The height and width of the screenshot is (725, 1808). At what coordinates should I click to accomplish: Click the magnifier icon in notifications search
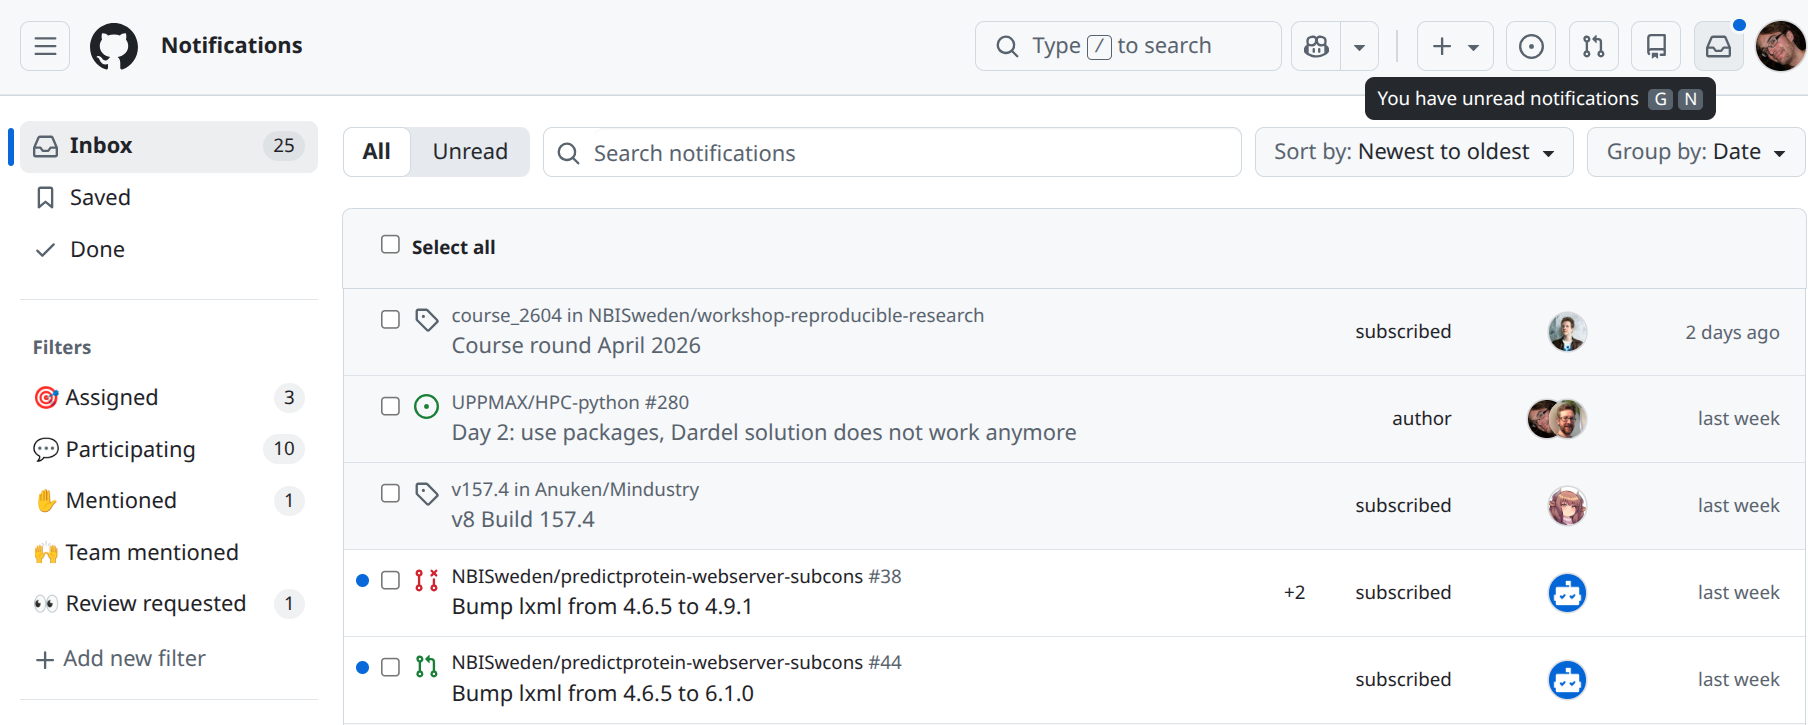pyautogui.click(x=568, y=153)
